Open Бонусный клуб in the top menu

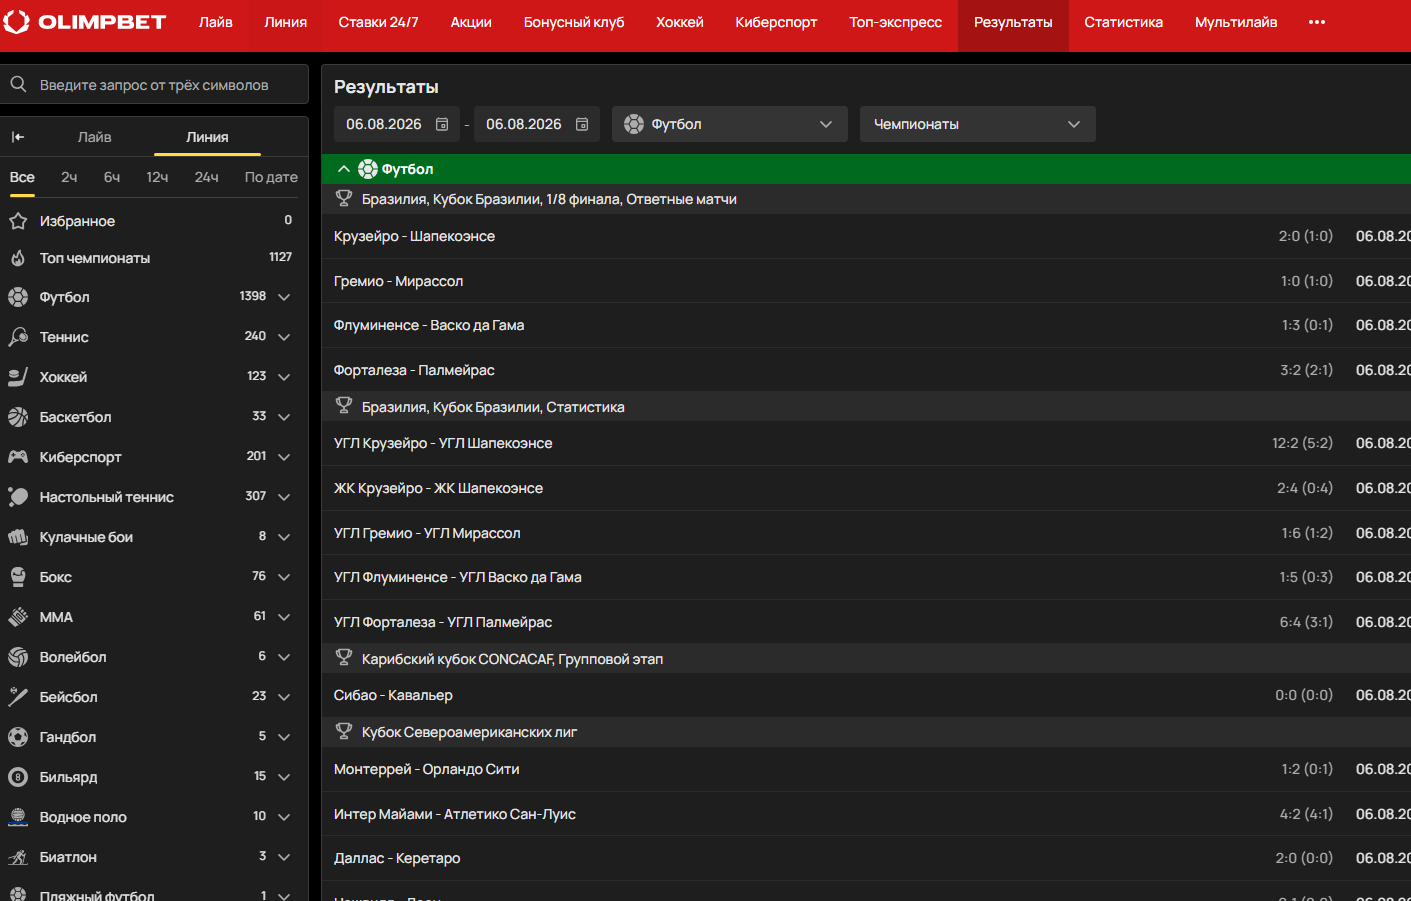[x=574, y=22]
